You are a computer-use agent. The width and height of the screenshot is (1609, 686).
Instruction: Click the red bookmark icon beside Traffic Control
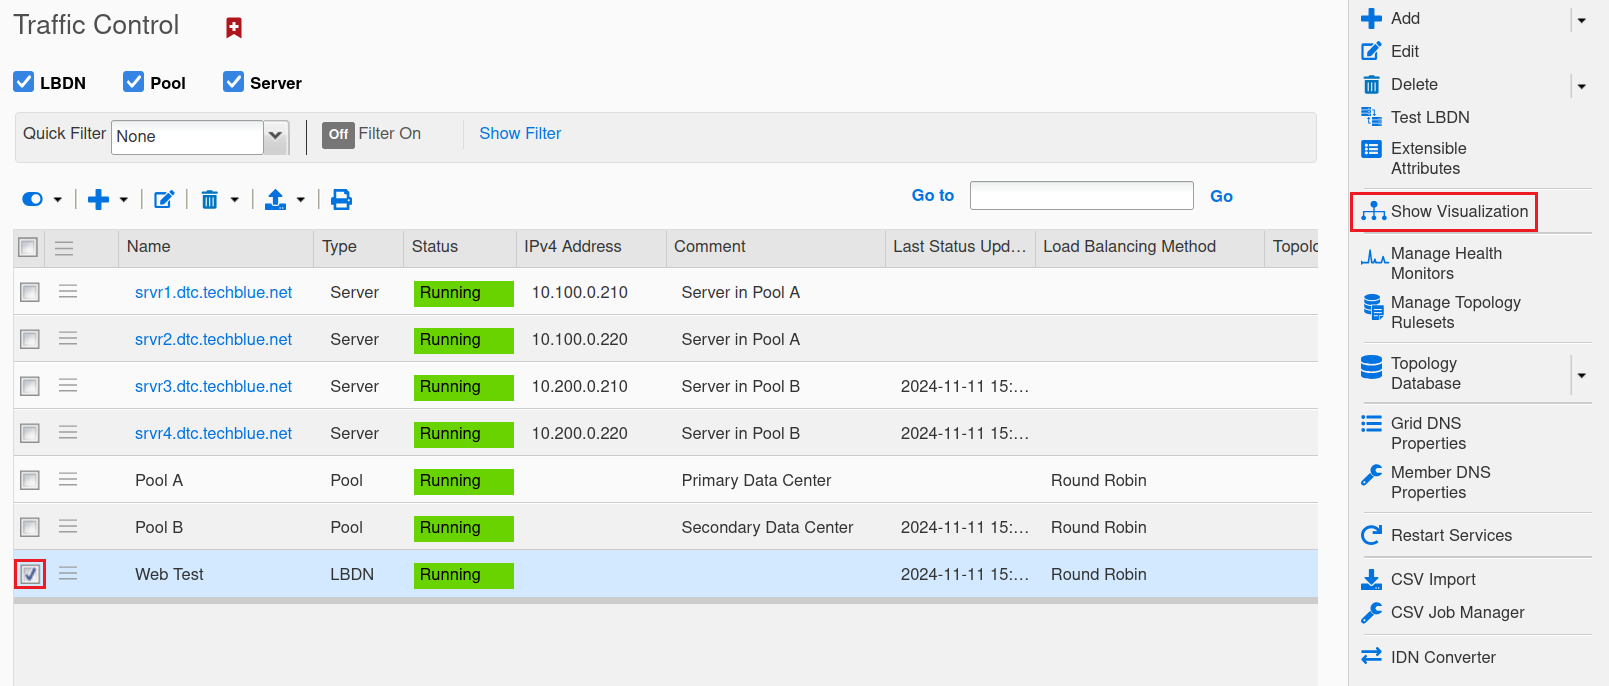point(234,28)
